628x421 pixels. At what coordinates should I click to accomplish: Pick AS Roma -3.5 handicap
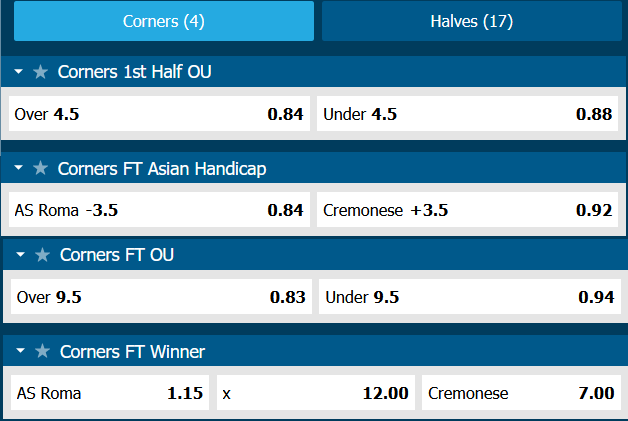(158, 211)
